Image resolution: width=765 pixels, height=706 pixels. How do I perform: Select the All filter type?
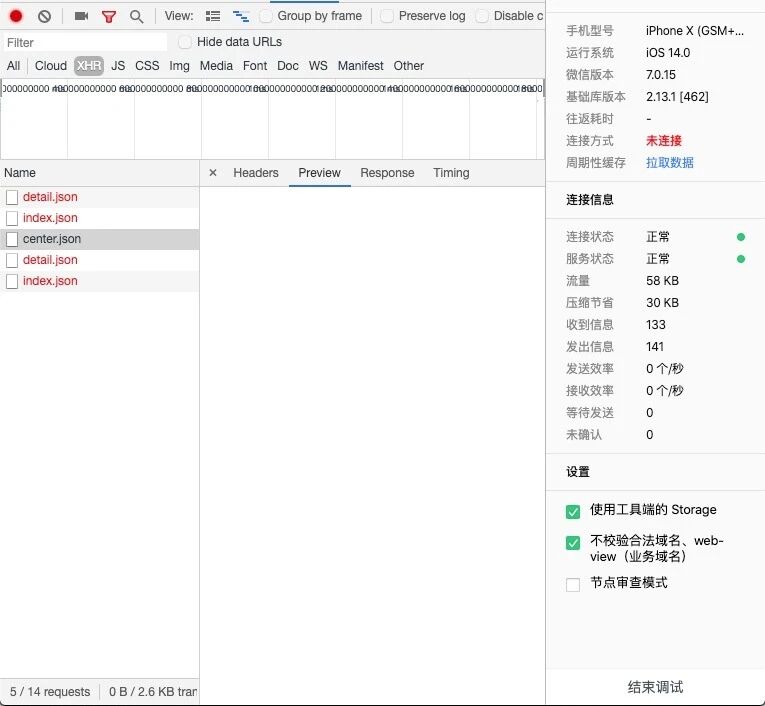pyautogui.click(x=14, y=66)
